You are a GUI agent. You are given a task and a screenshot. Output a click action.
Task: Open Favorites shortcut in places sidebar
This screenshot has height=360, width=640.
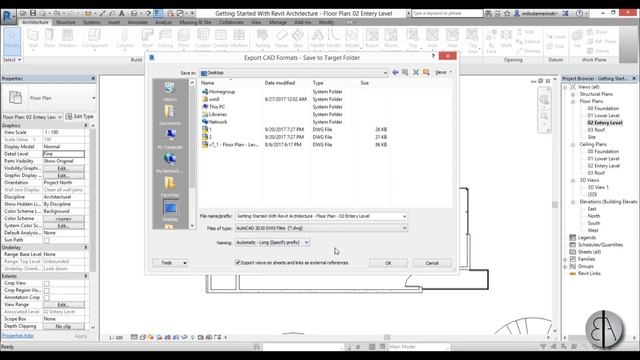coord(170,187)
